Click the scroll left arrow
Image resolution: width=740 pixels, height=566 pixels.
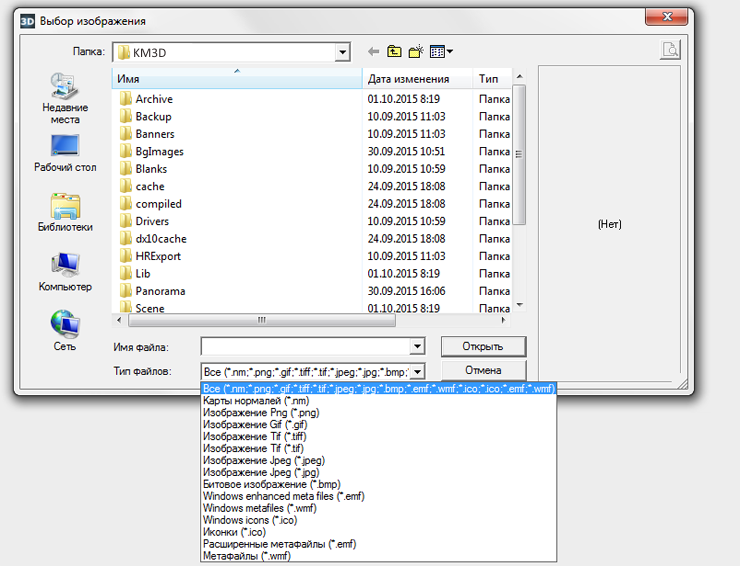(x=119, y=320)
